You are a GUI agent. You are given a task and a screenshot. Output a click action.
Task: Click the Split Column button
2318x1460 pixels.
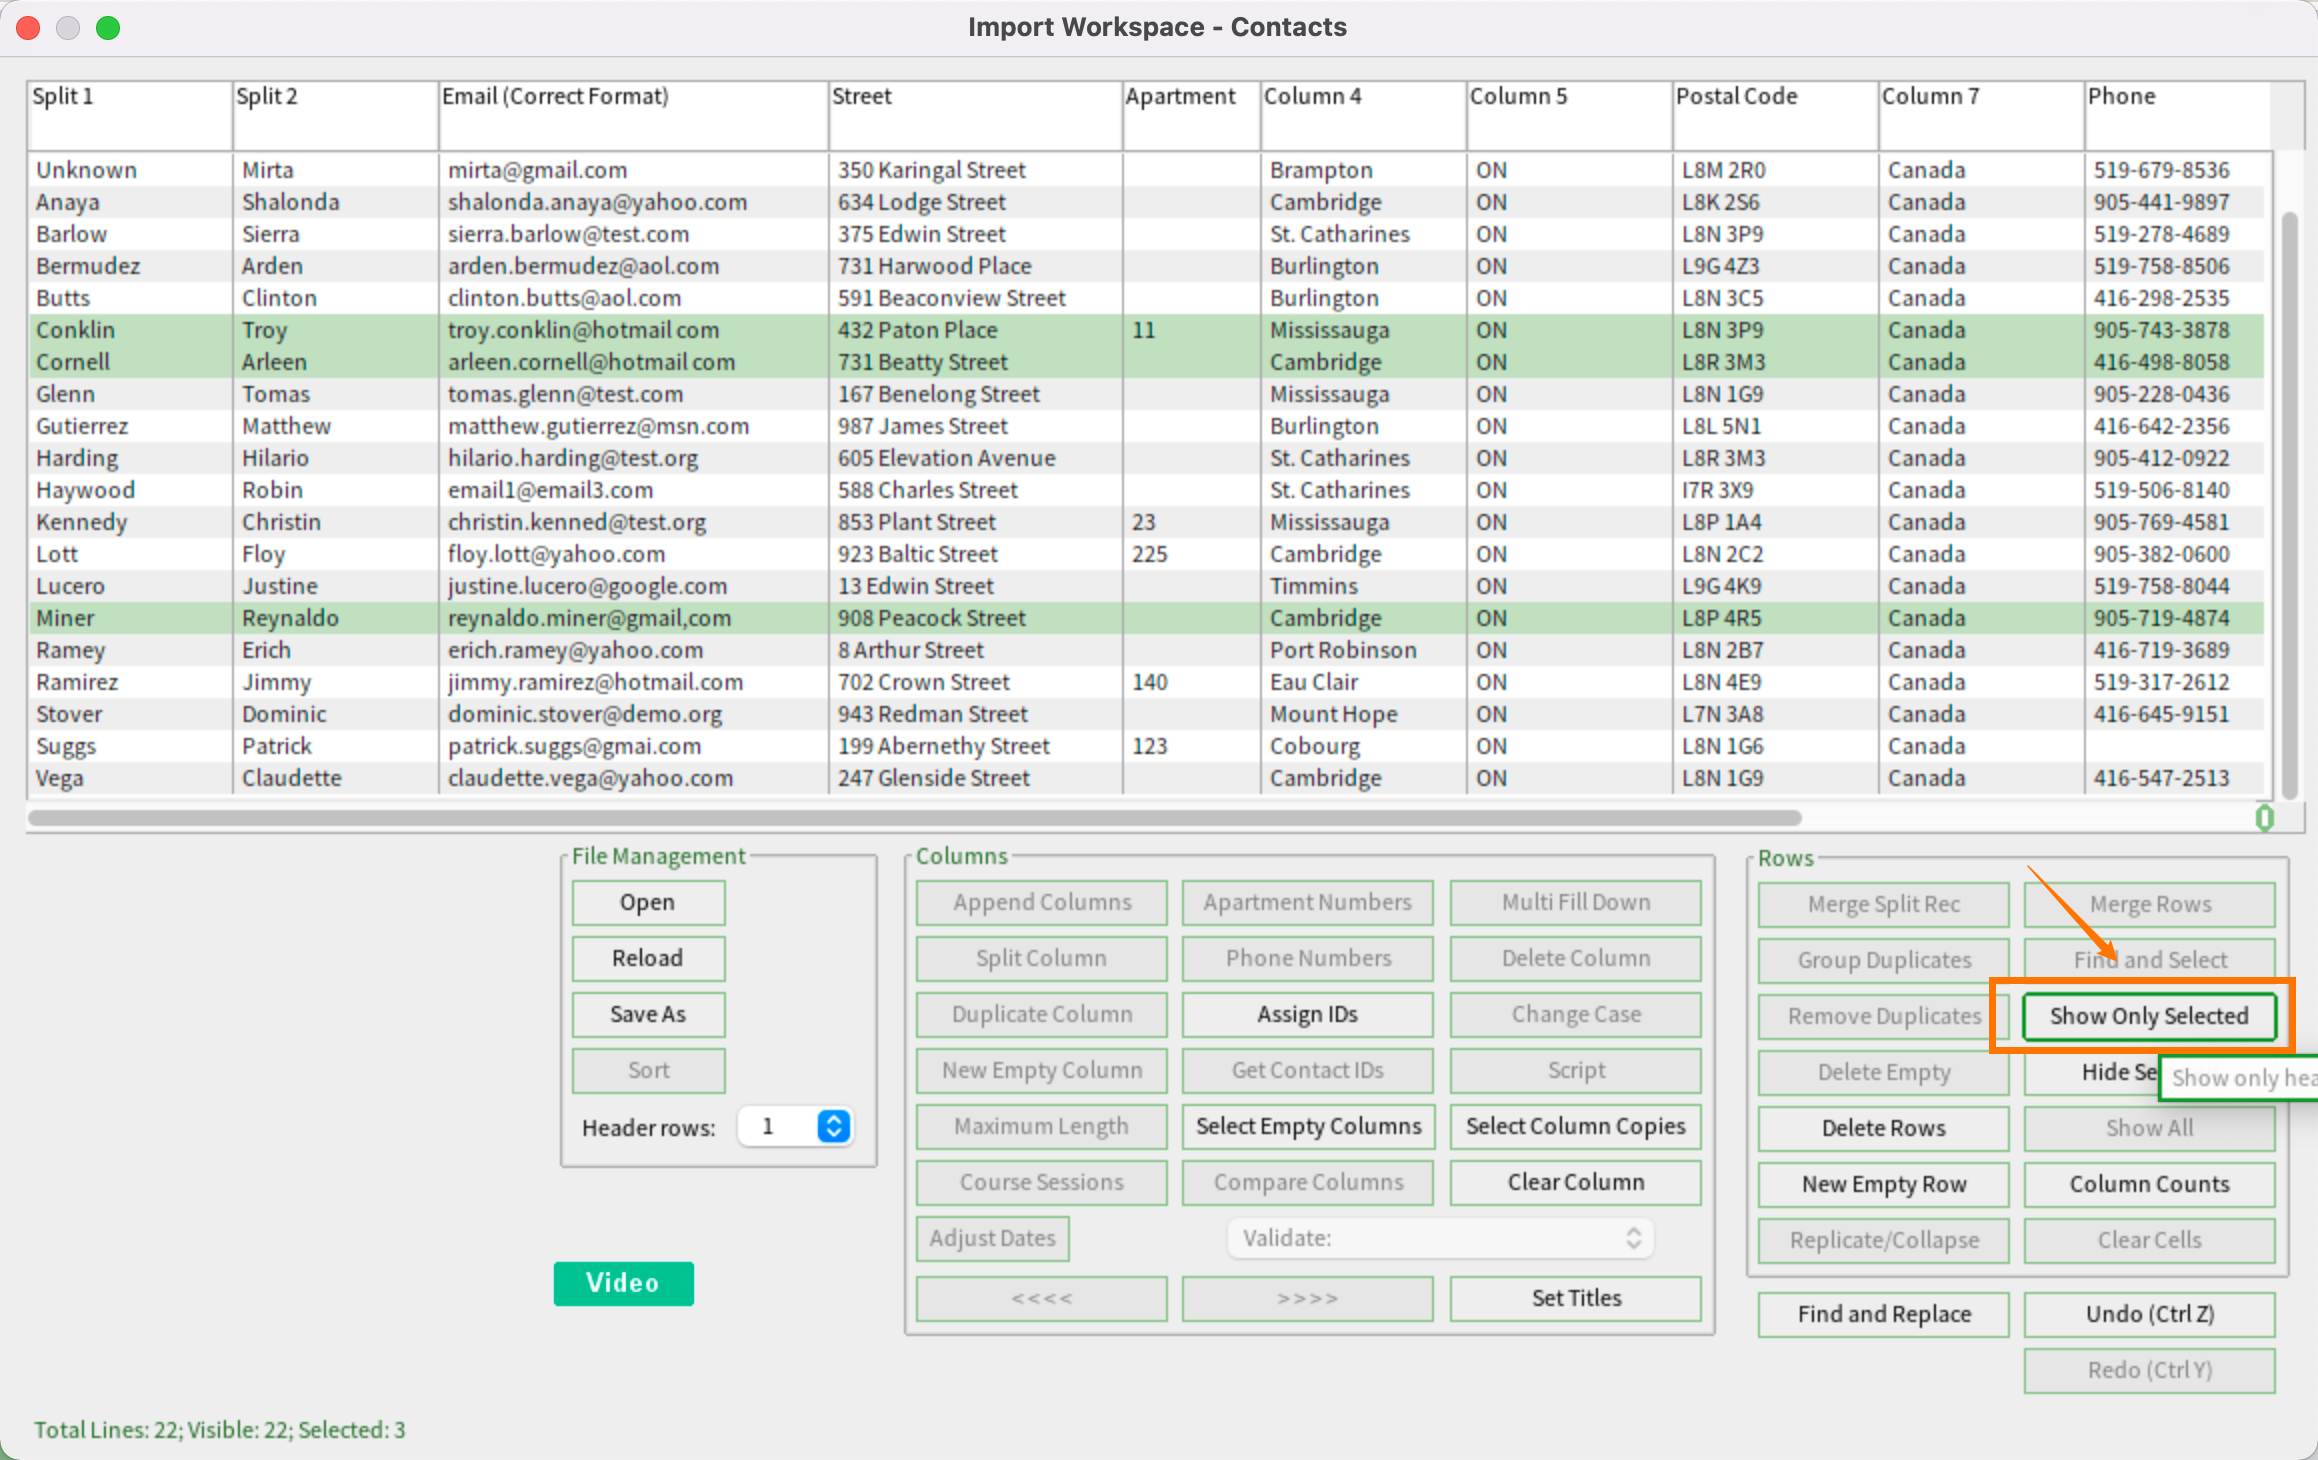(x=1041, y=958)
